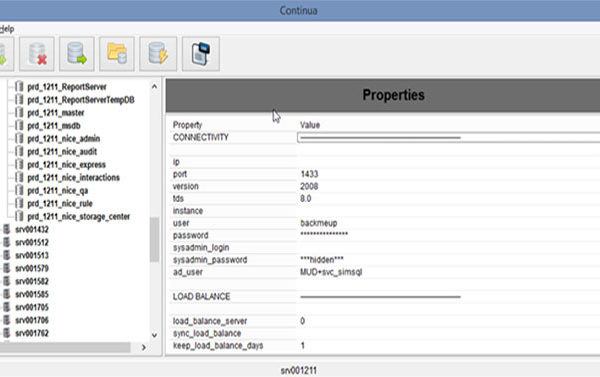The height and width of the screenshot is (377, 600).
Task: Select server srv001705 in tree
Action: (32, 307)
